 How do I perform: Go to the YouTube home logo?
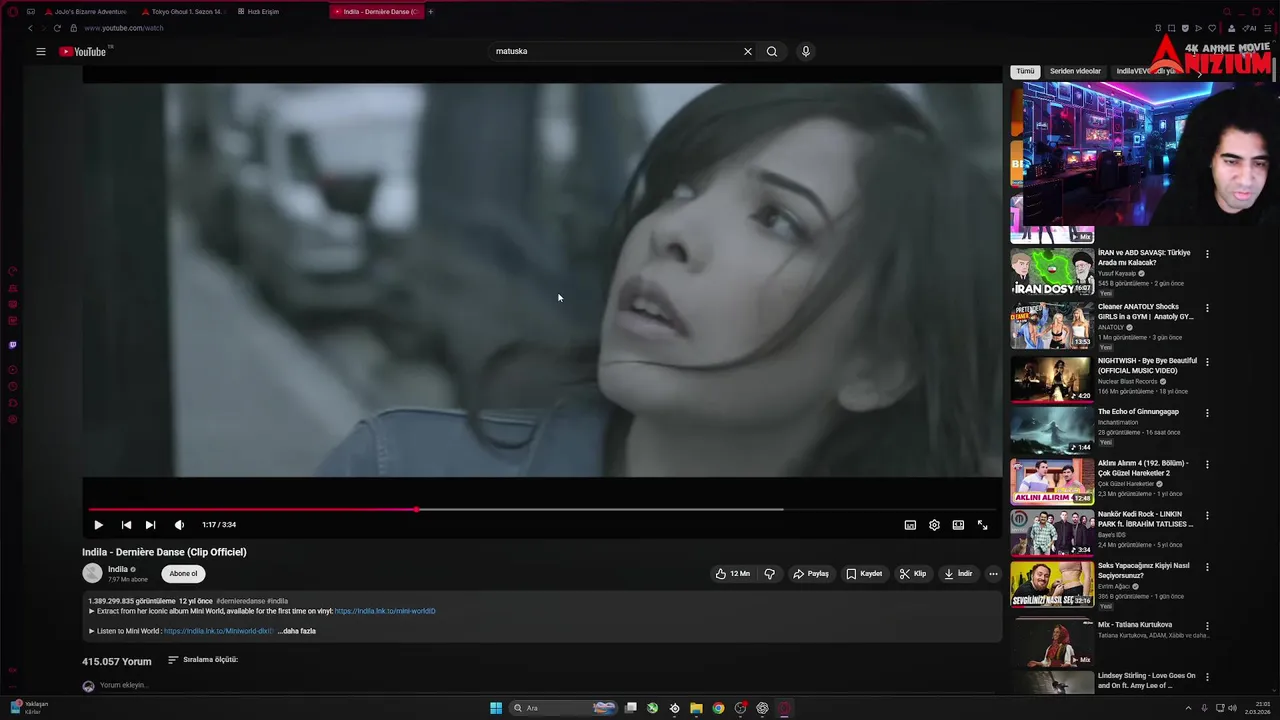83,51
